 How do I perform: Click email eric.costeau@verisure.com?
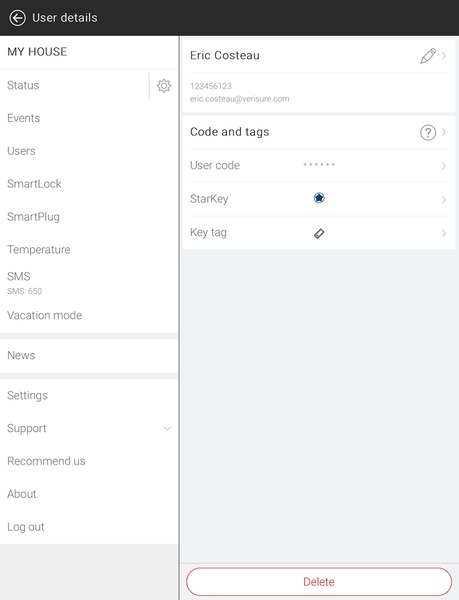click(x=239, y=99)
